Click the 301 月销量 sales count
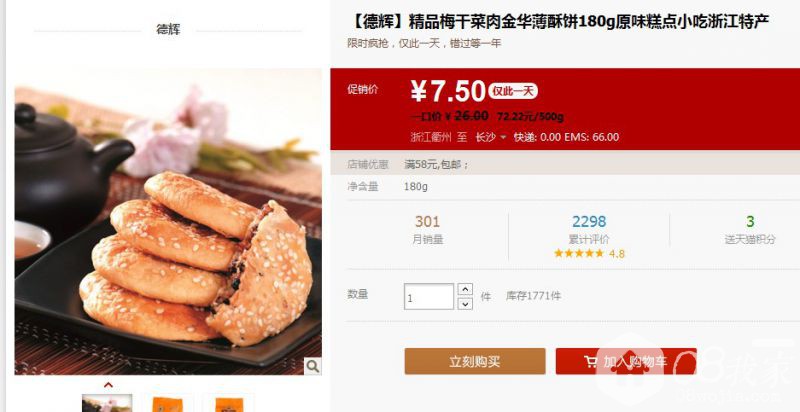Image resolution: width=800 pixels, height=412 pixels. pos(428,229)
